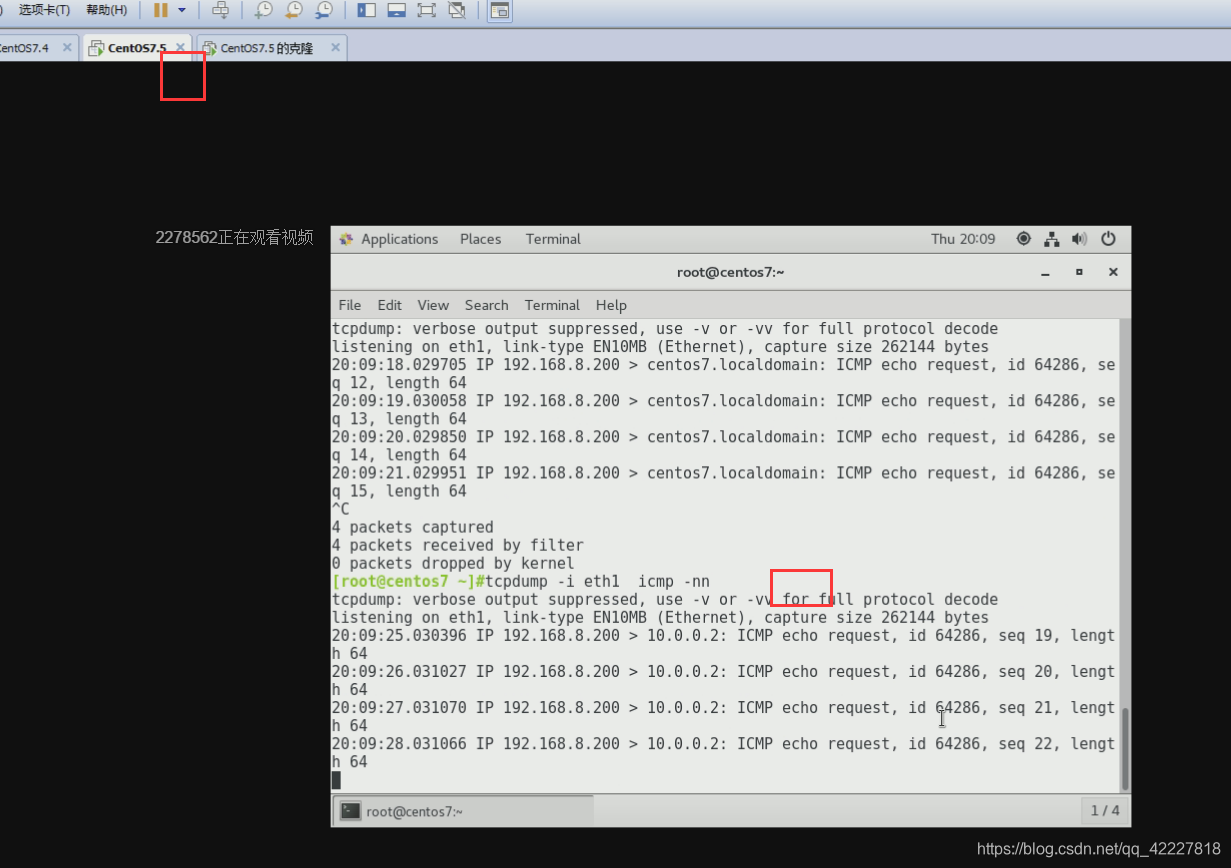Click the volume speaker icon
This screenshot has width=1231, height=868.
(1079, 239)
